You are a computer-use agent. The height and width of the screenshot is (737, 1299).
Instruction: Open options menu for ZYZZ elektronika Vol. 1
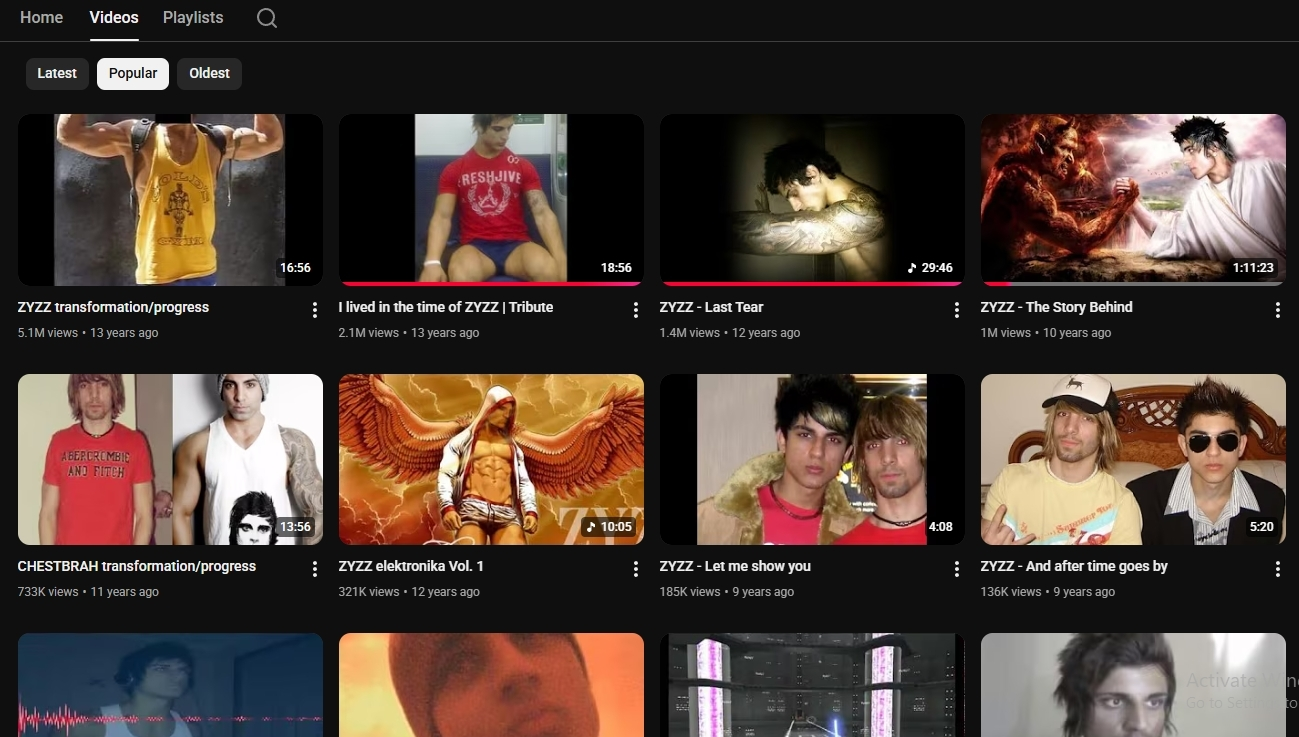[636, 569]
